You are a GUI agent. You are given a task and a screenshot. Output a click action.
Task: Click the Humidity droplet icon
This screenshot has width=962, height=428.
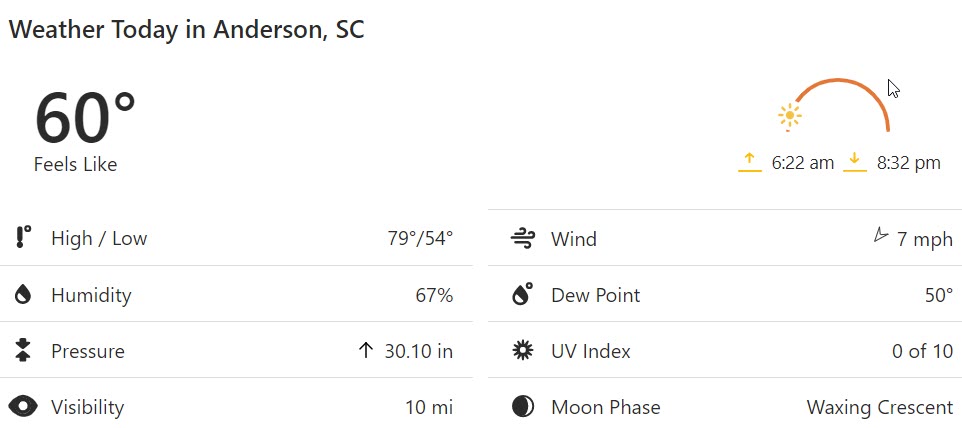(23, 295)
